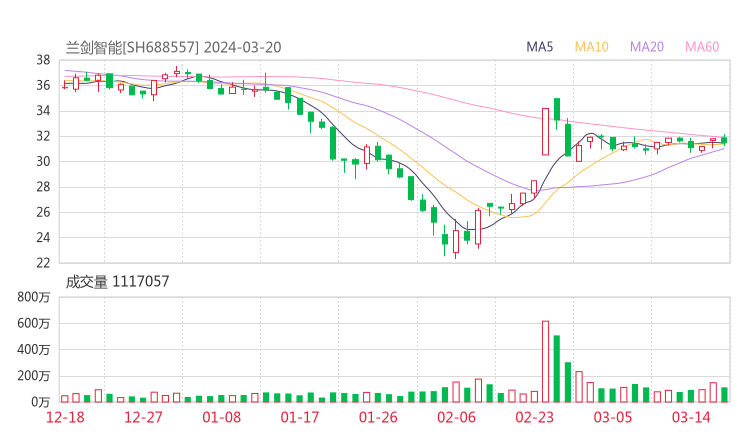
Task: Click the chart title 兰剑智能[SH688557] 2024-03-20
Action: (x=173, y=47)
